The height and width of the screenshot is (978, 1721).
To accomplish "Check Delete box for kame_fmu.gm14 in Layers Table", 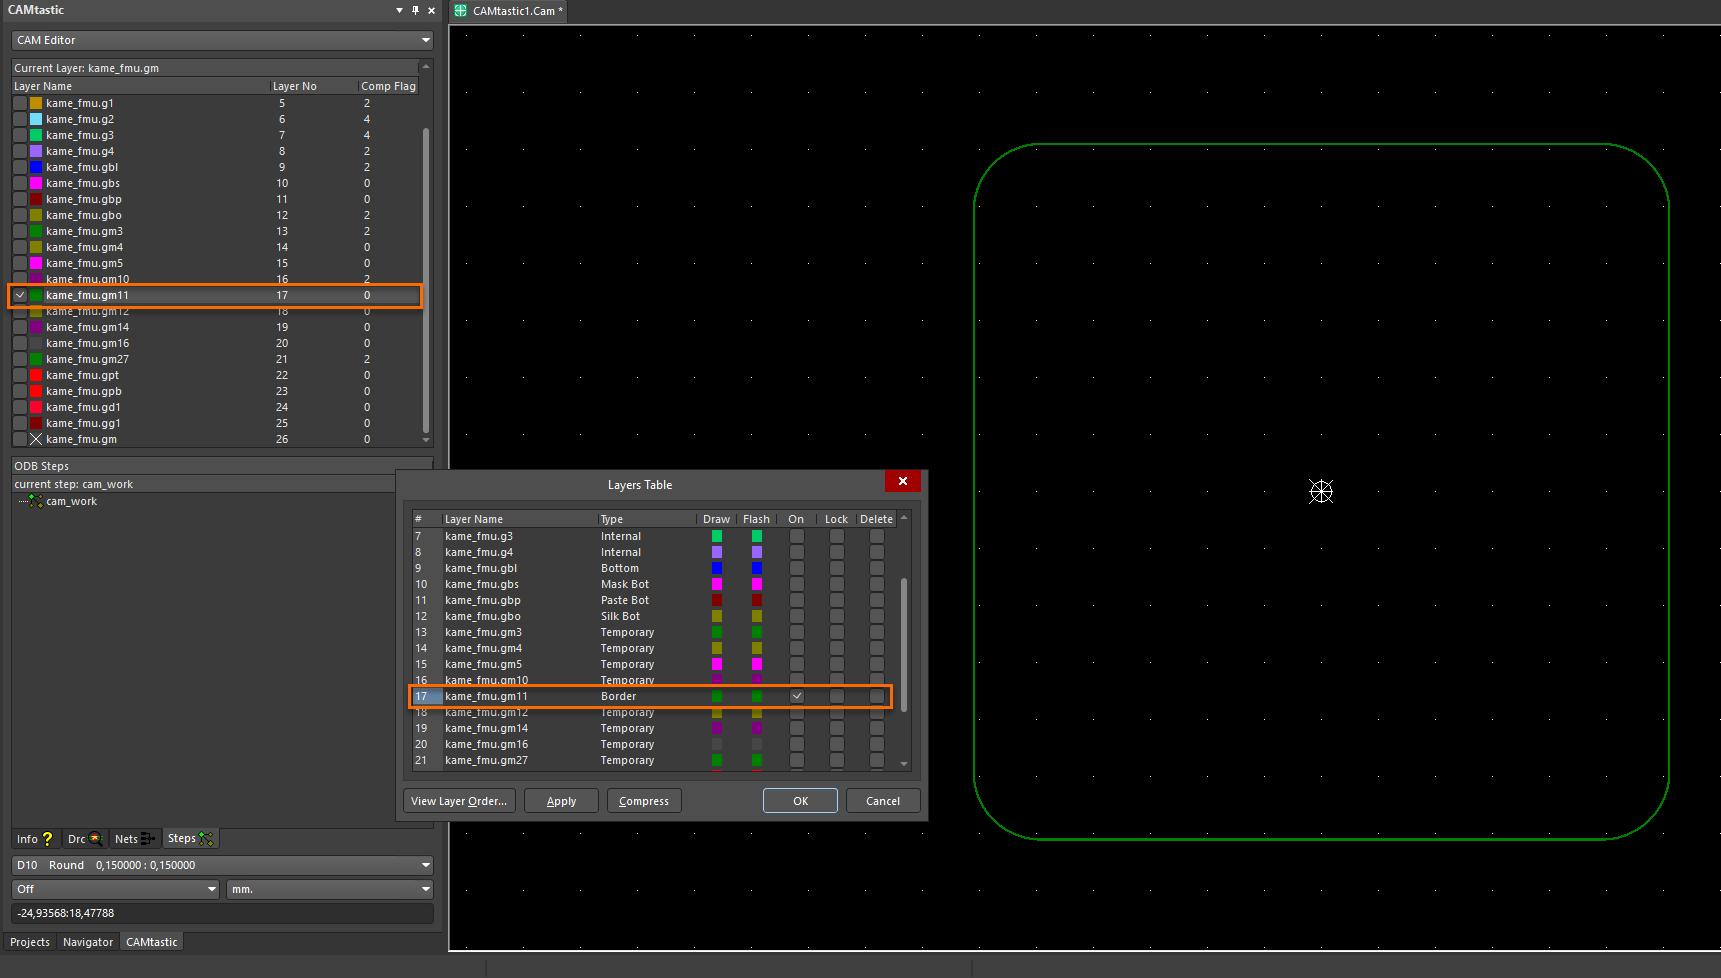I will pyautogui.click(x=877, y=728).
